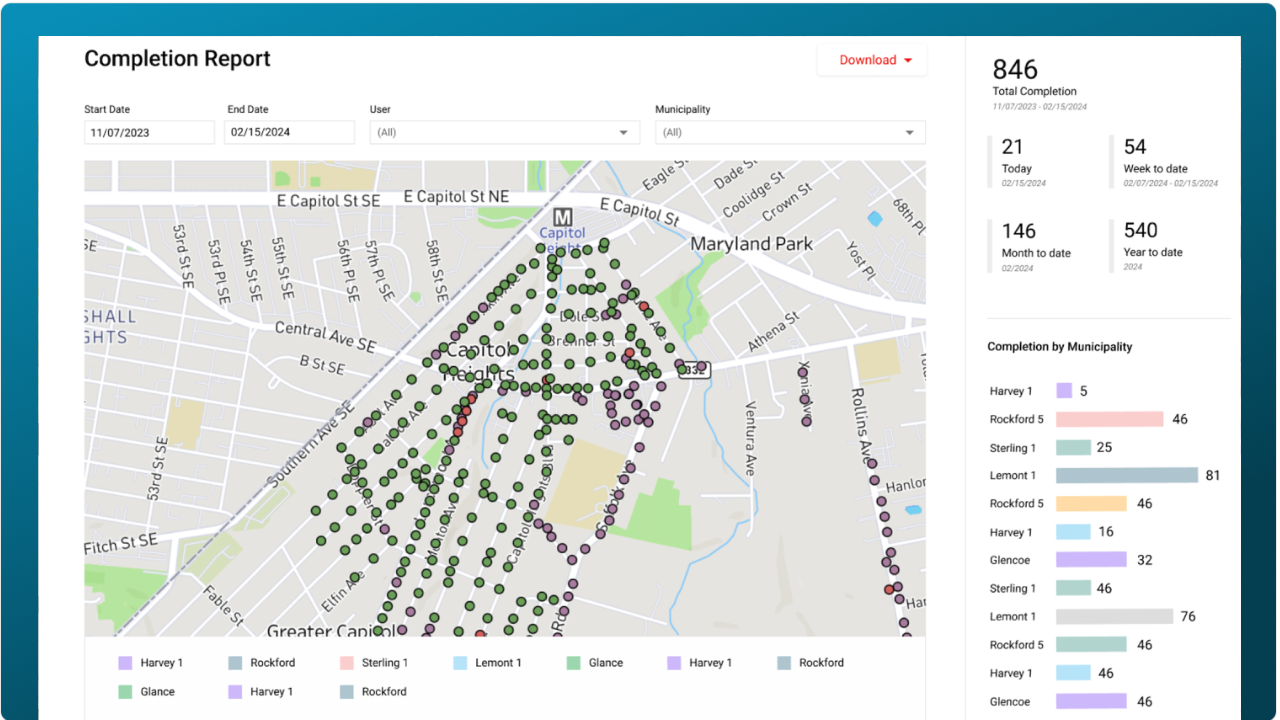This screenshot has height=720, width=1280.
Task: Open the Year to date stat showing 540
Action: tap(1140, 231)
